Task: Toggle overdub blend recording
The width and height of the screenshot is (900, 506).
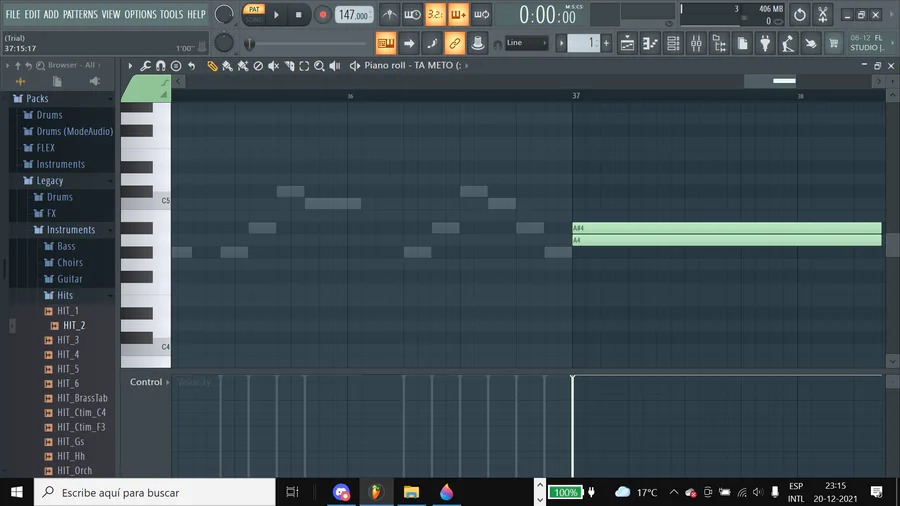Action: (x=459, y=15)
